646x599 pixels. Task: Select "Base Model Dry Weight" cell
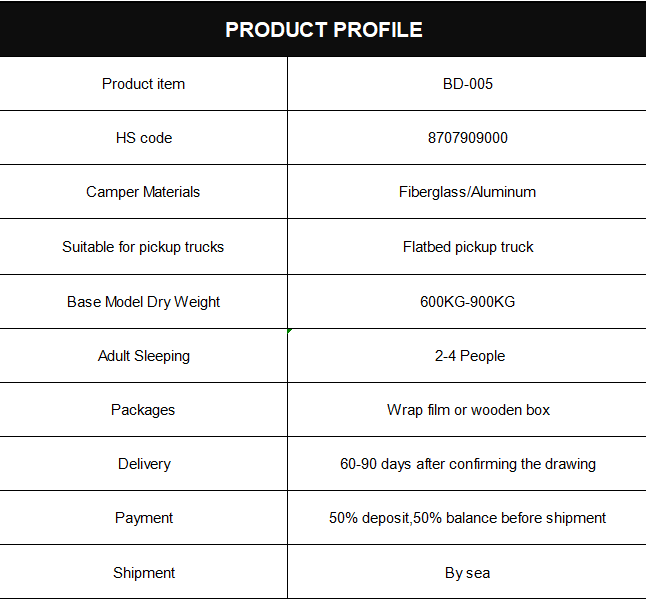point(143,302)
